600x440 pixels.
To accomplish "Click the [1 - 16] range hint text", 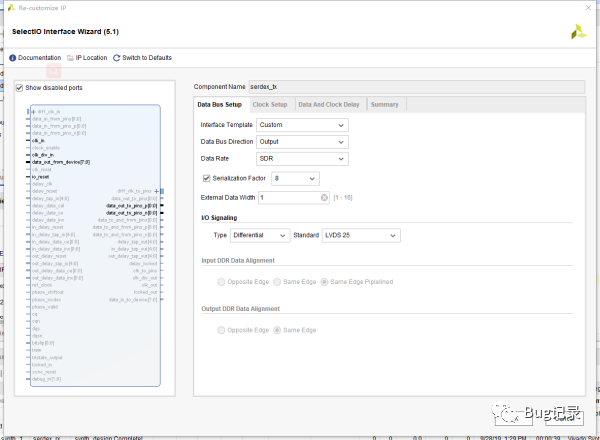I will (343, 198).
